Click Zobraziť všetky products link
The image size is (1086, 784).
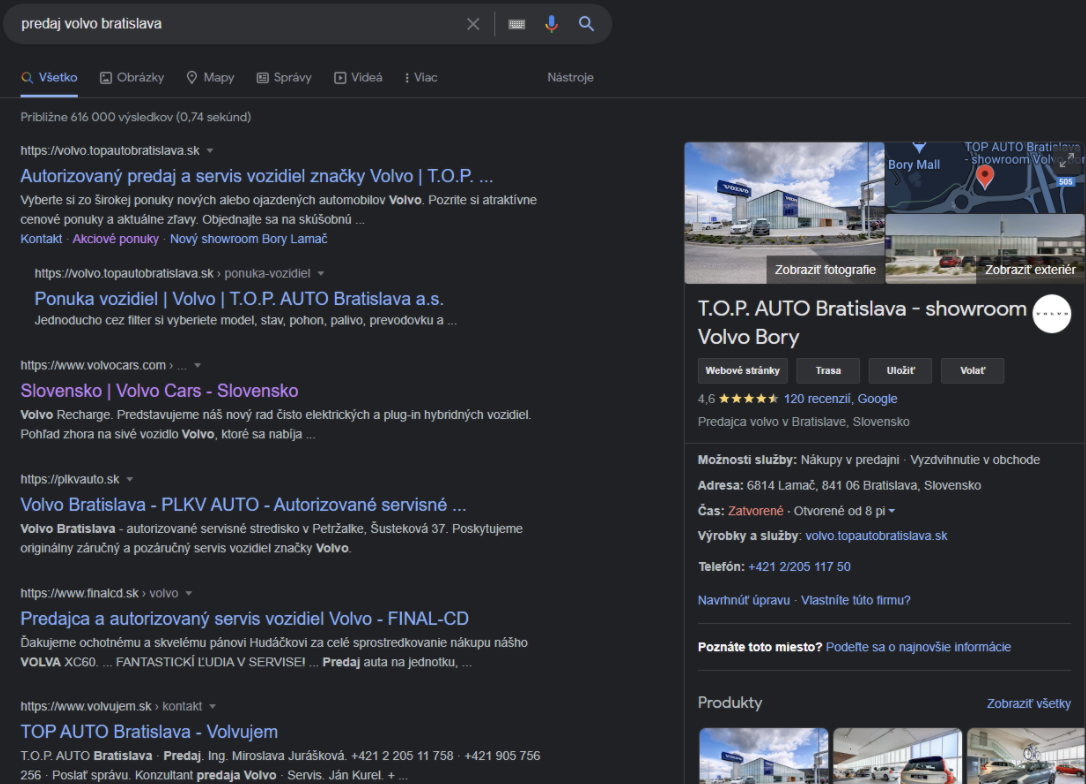tap(1029, 704)
